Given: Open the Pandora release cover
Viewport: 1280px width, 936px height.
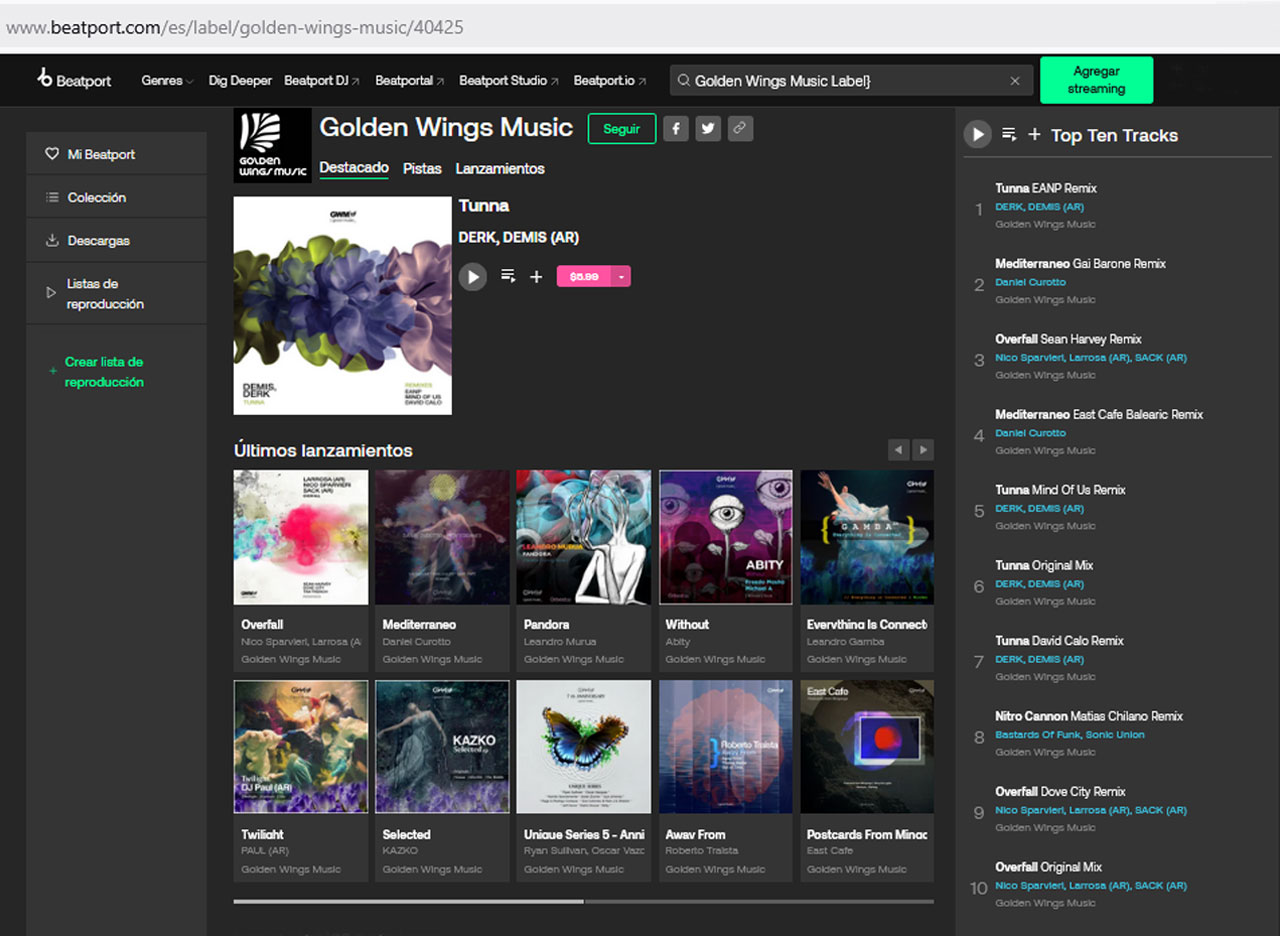Looking at the screenshot, I should coord(584,537).
